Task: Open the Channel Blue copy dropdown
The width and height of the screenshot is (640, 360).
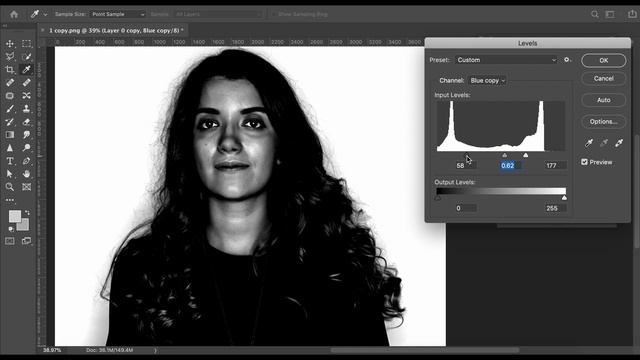Action: 487,80
